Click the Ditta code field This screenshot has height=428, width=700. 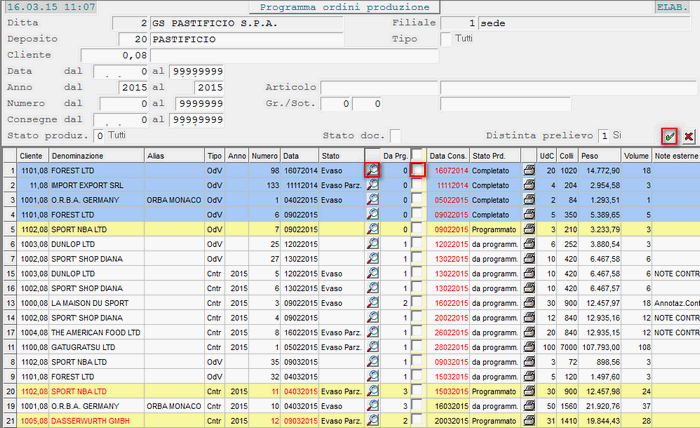(x=130, y=23)
